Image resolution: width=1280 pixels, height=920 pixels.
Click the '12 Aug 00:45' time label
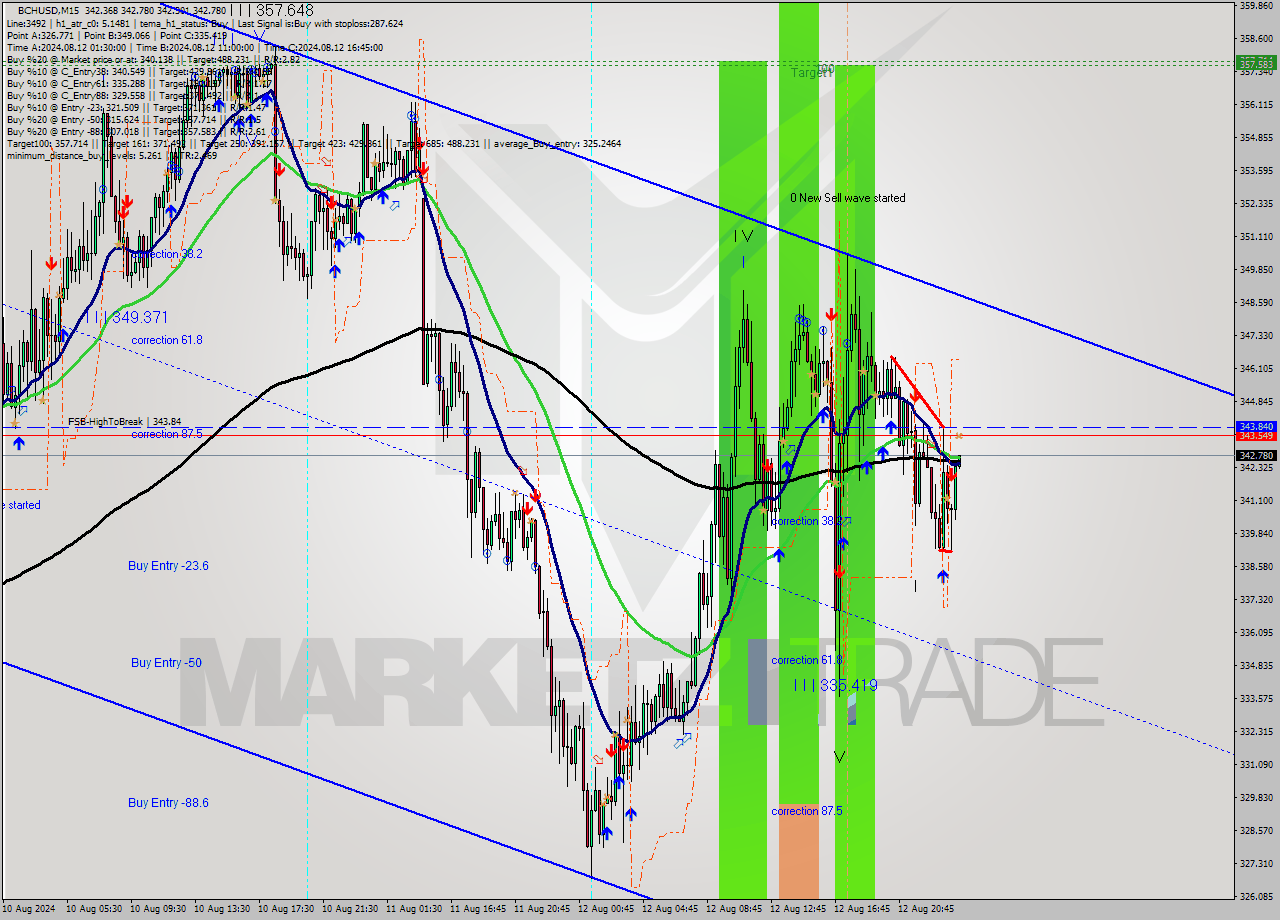[x=608, y=909]
